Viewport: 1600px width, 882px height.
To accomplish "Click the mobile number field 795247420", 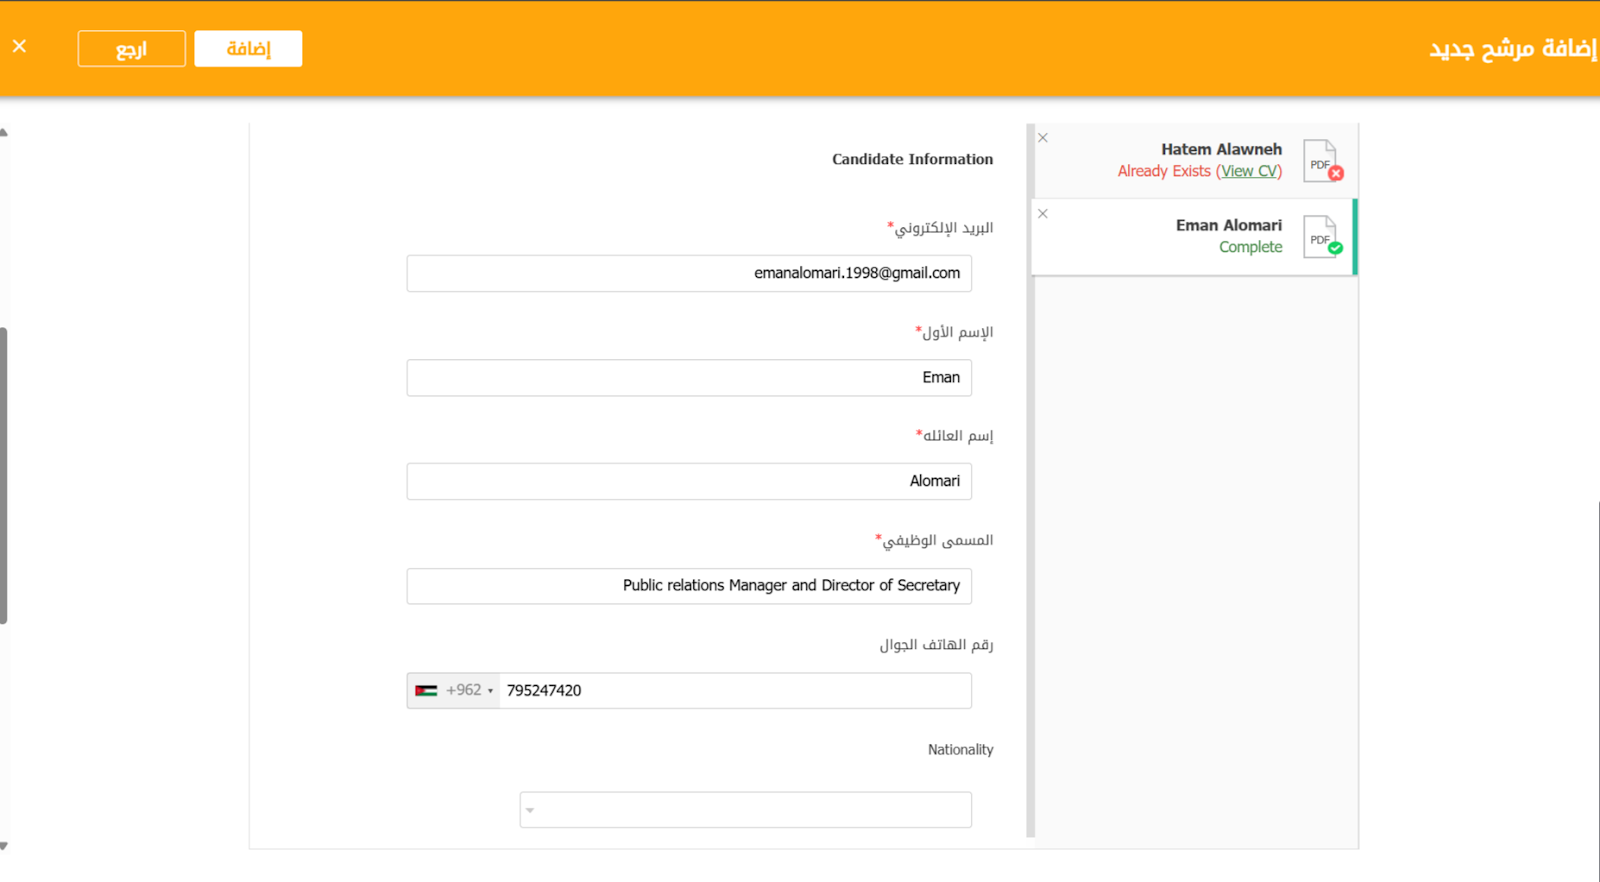I will tap(735, 691).
